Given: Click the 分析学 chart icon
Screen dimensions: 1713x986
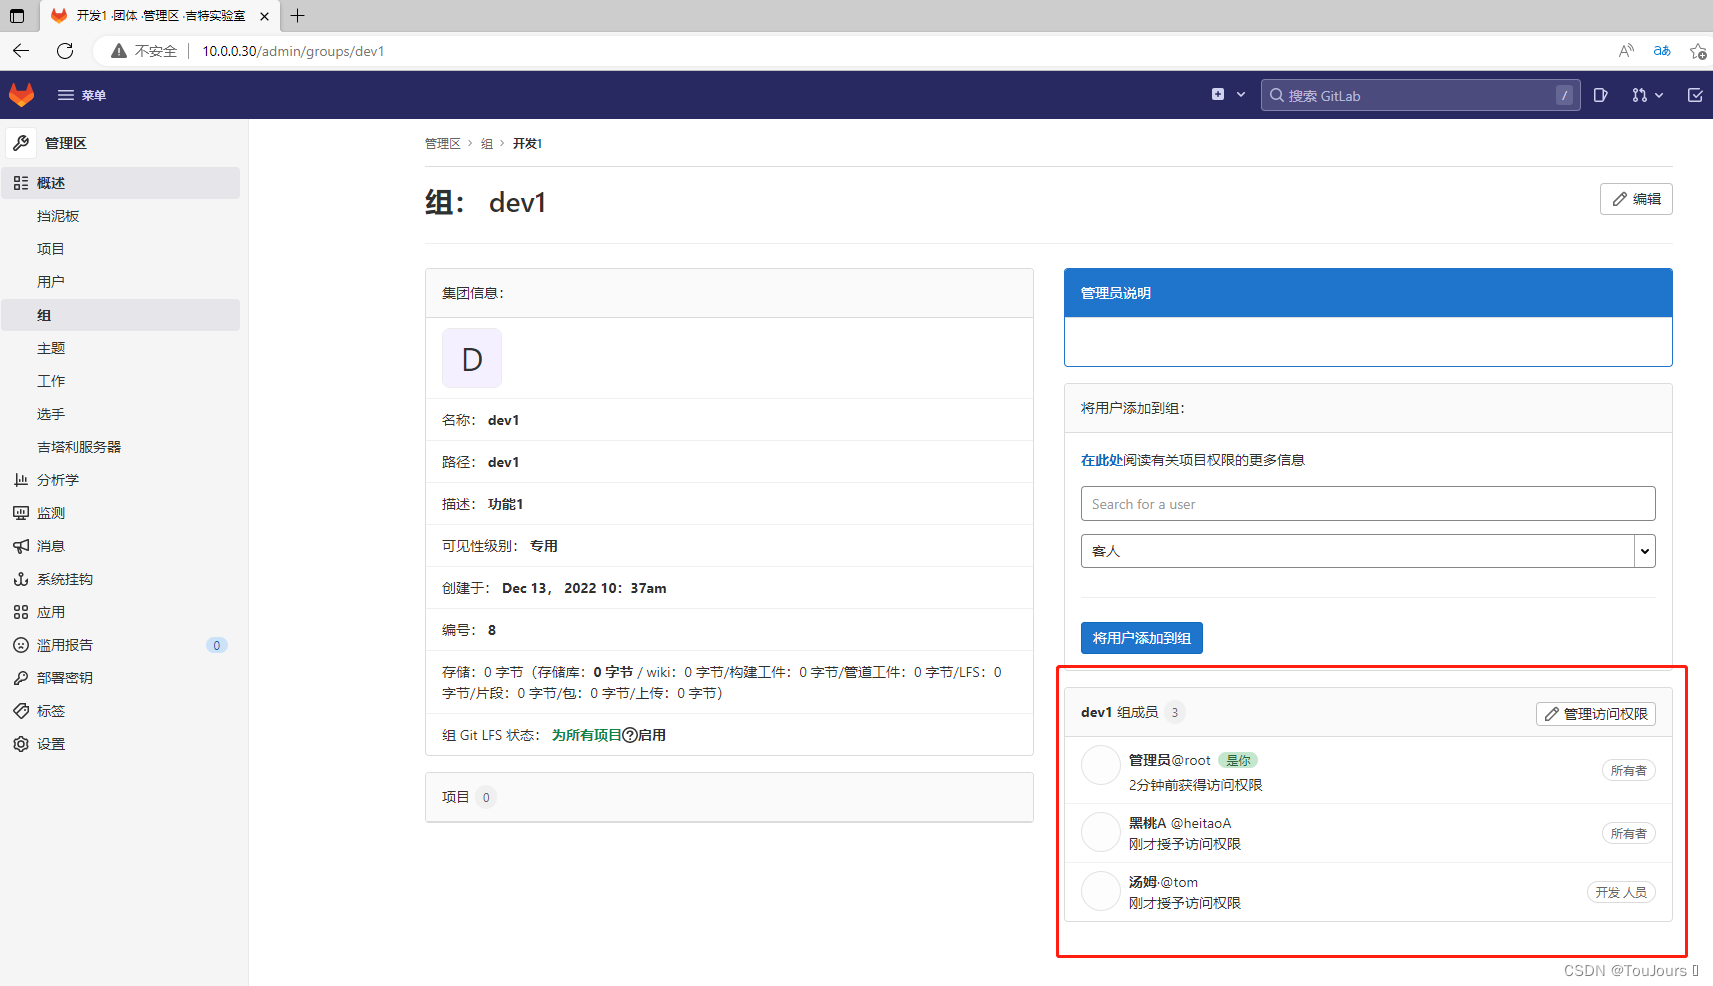Looking at the screenshot, I should [21, 480].
